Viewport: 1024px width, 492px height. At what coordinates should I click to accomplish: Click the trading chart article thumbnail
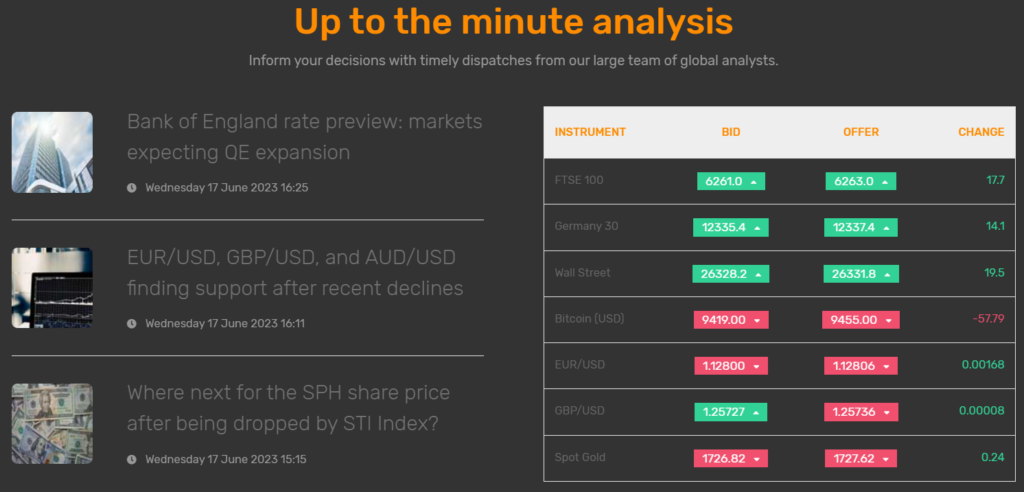[x=52, y=288]
